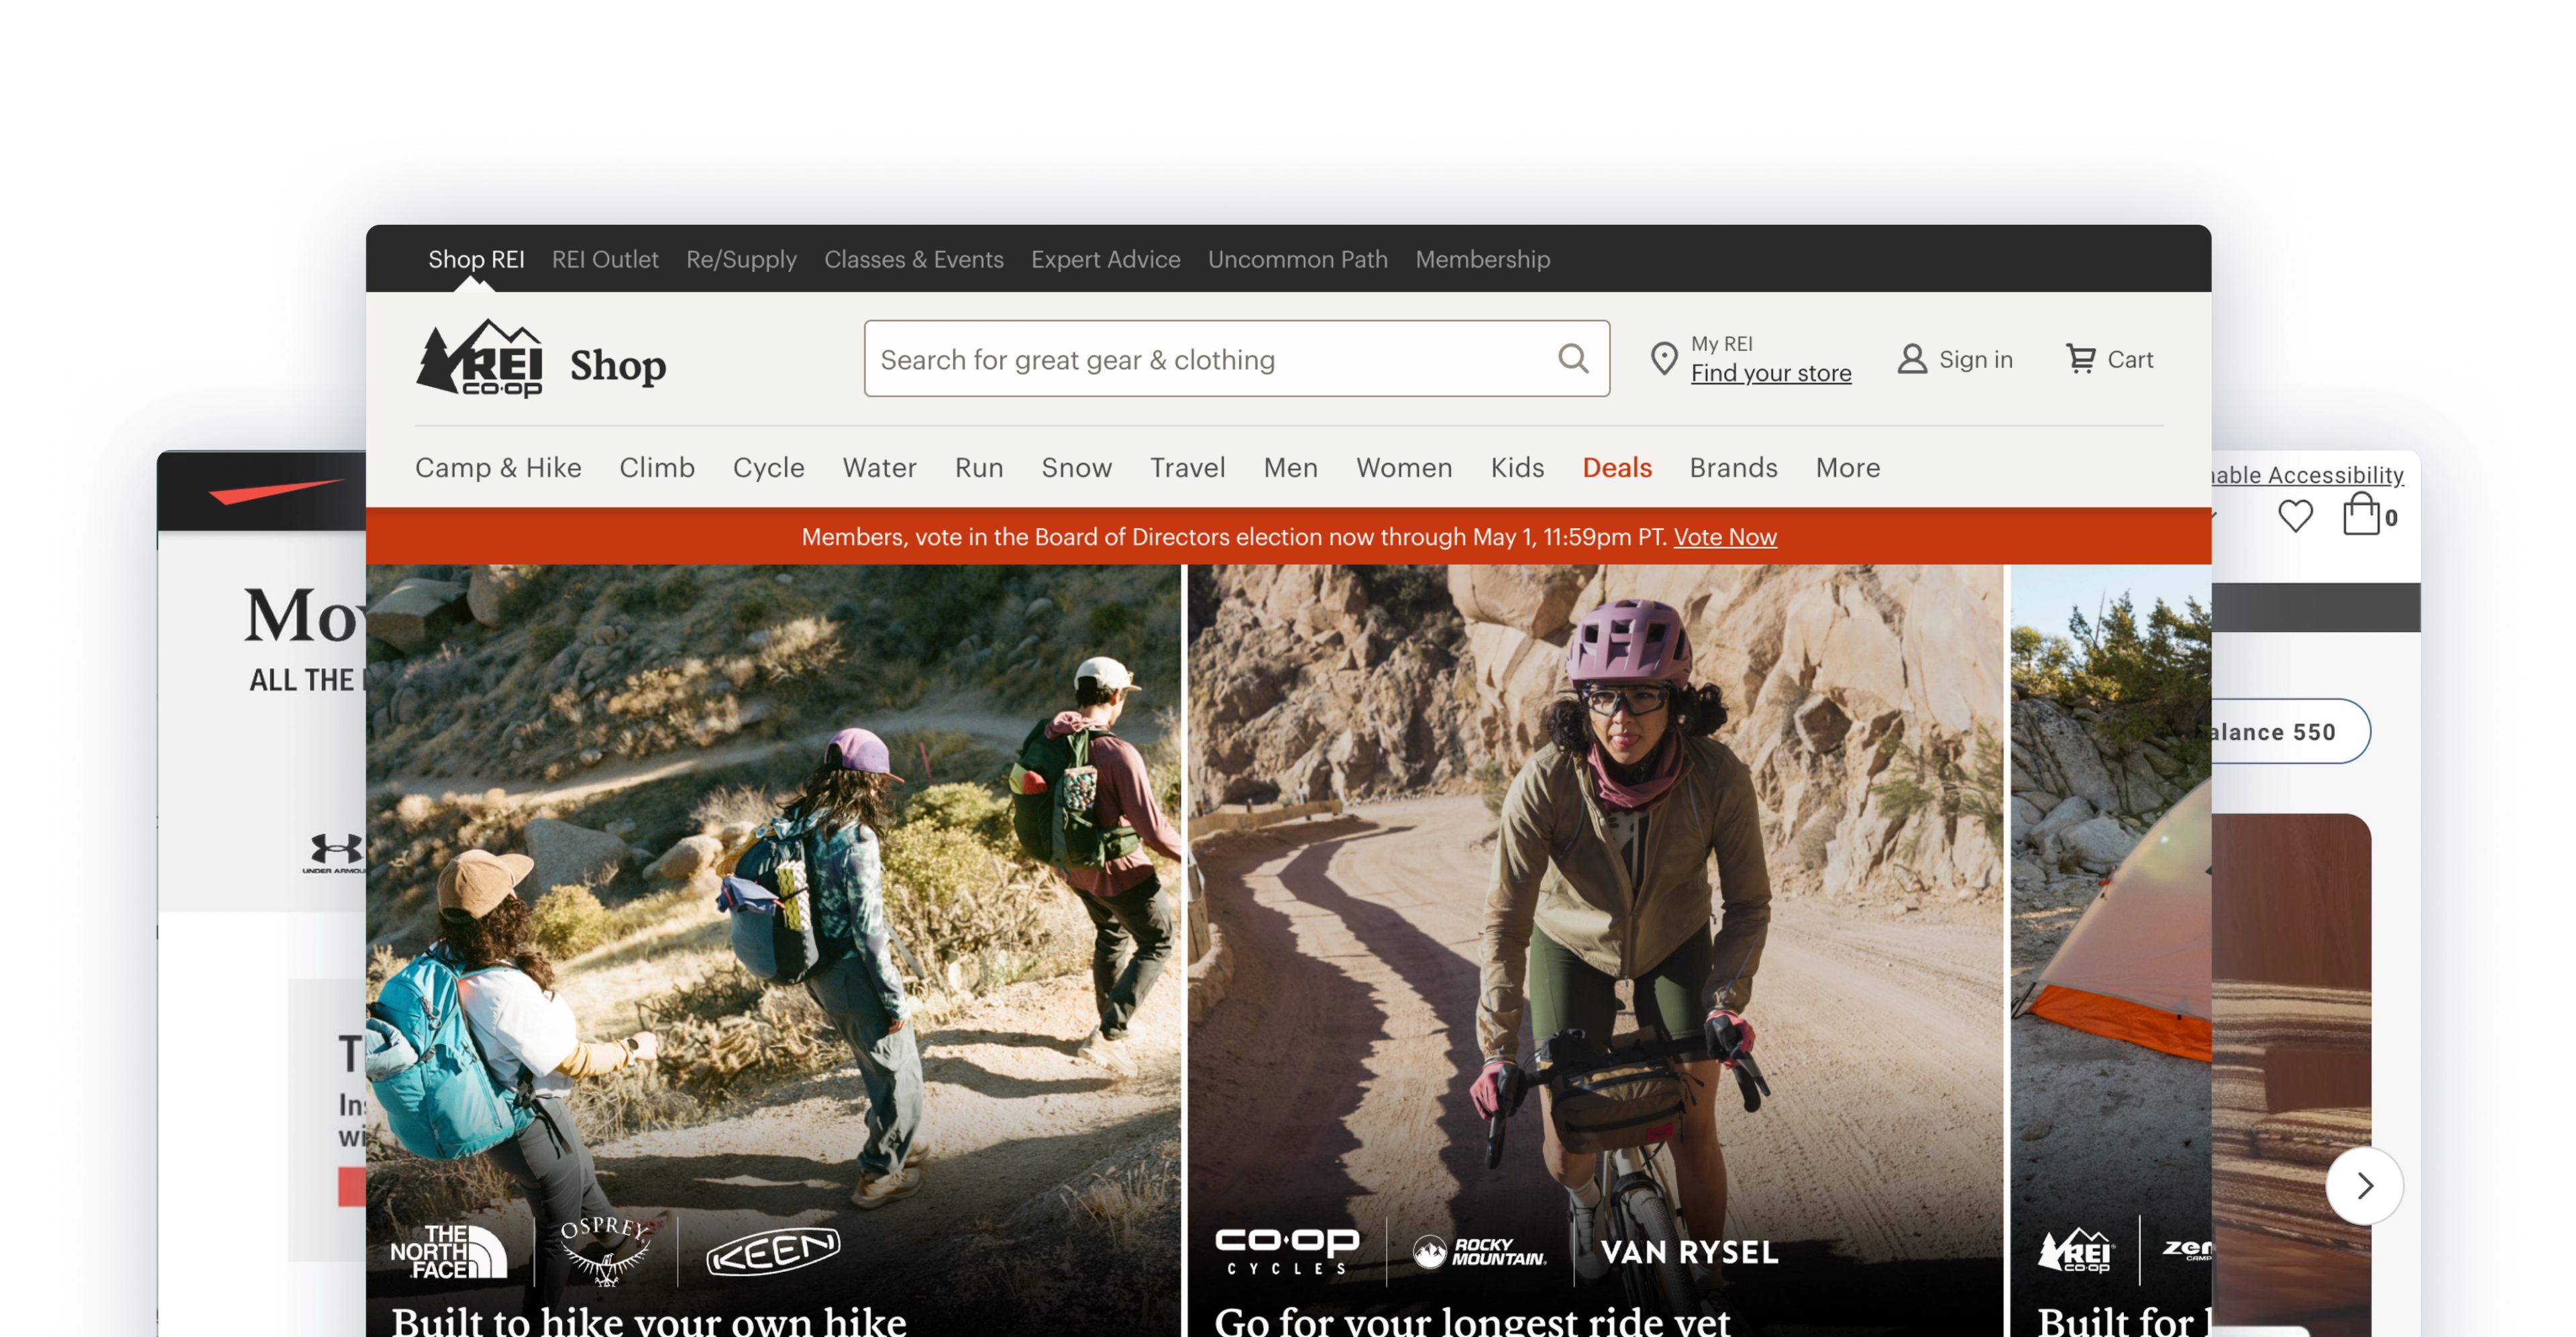Click the heart wishlist icon
This screenshot has height=1337, width=2576.
click(x=2295, y=516)
